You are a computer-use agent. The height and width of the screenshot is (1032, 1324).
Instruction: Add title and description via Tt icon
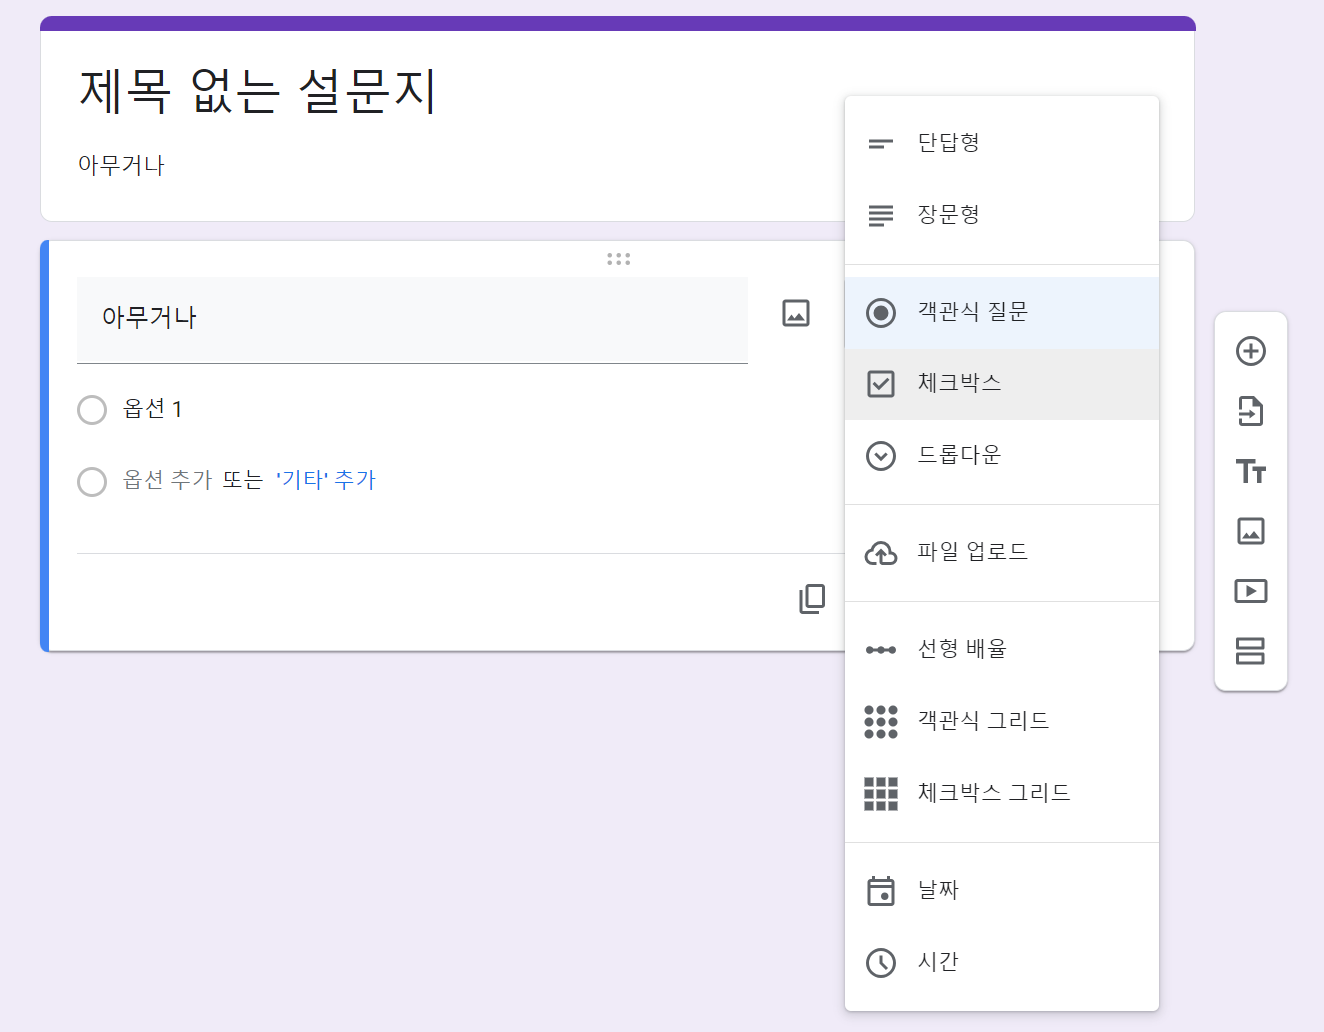pos(1251,471)
